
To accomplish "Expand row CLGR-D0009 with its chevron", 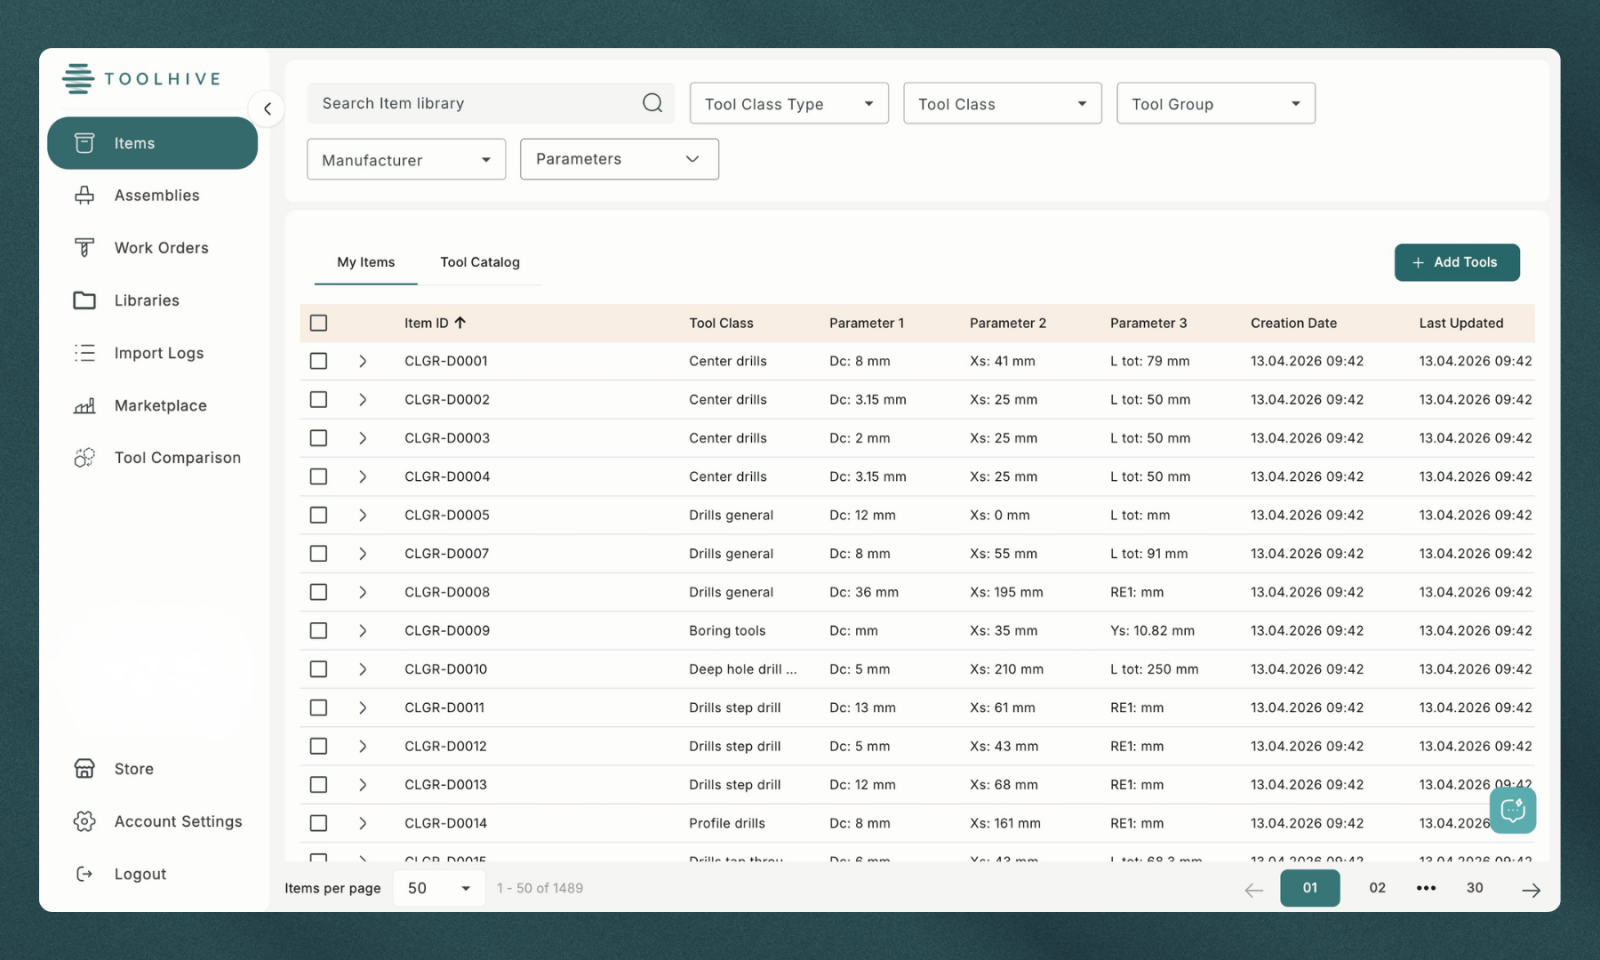I will 362,631.
